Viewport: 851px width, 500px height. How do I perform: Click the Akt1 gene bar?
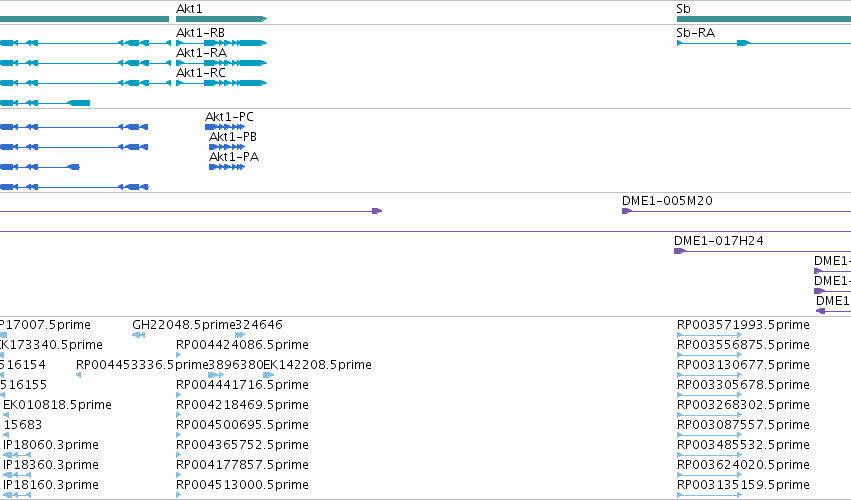click(x=221, y=19)
